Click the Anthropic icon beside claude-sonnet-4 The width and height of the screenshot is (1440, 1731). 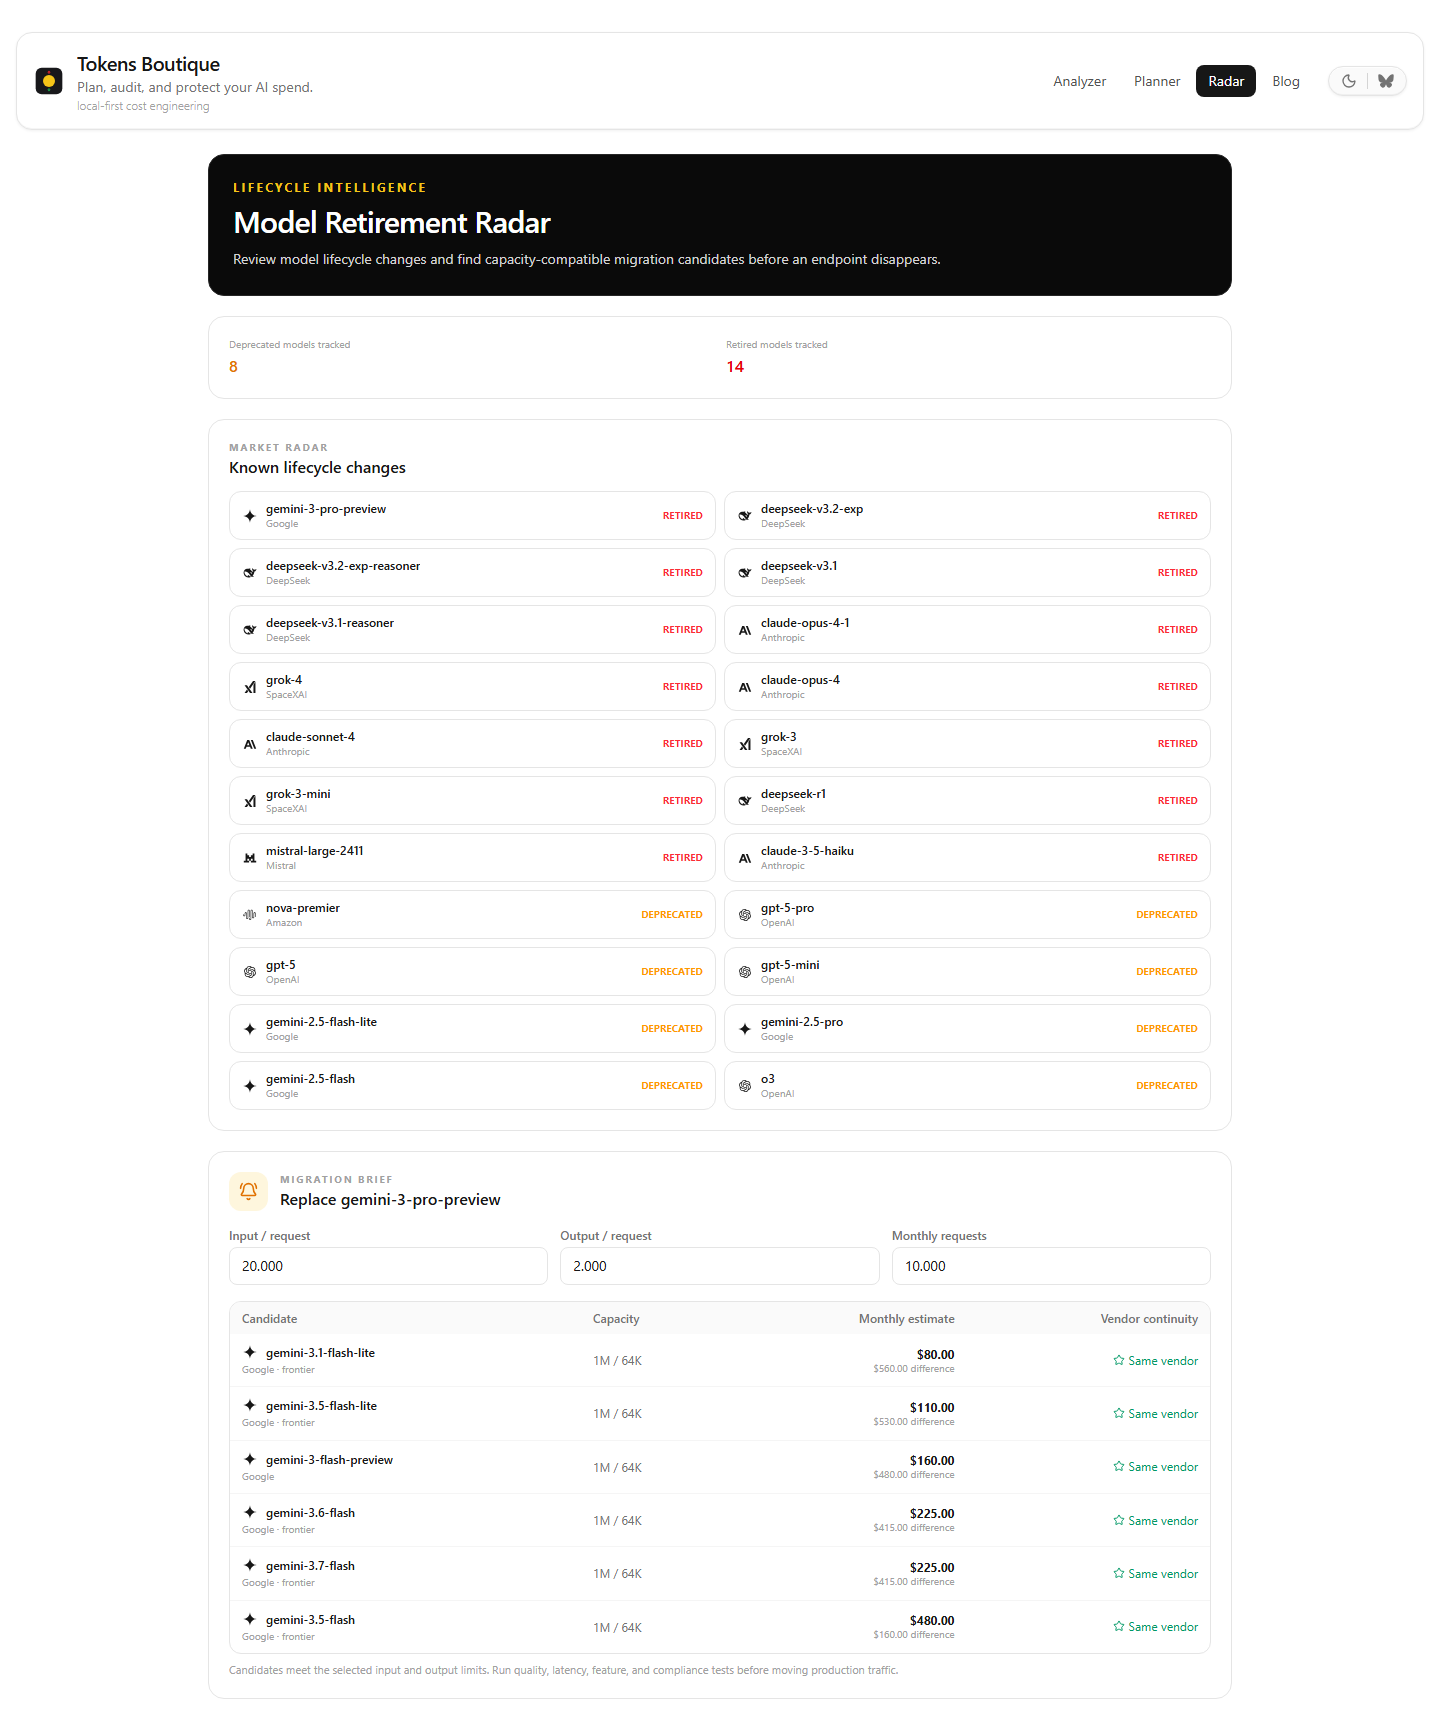point(250,744)
